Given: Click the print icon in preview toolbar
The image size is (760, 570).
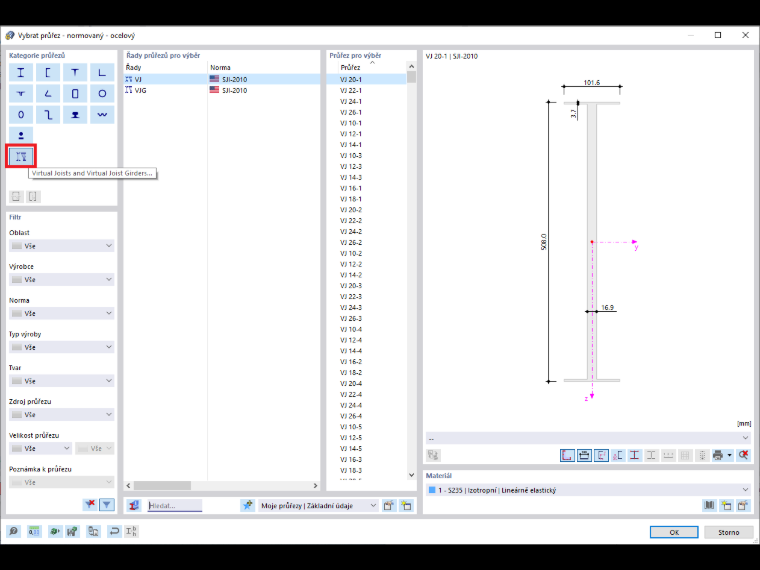Looking at the screenshot, I should click(718, 455).
